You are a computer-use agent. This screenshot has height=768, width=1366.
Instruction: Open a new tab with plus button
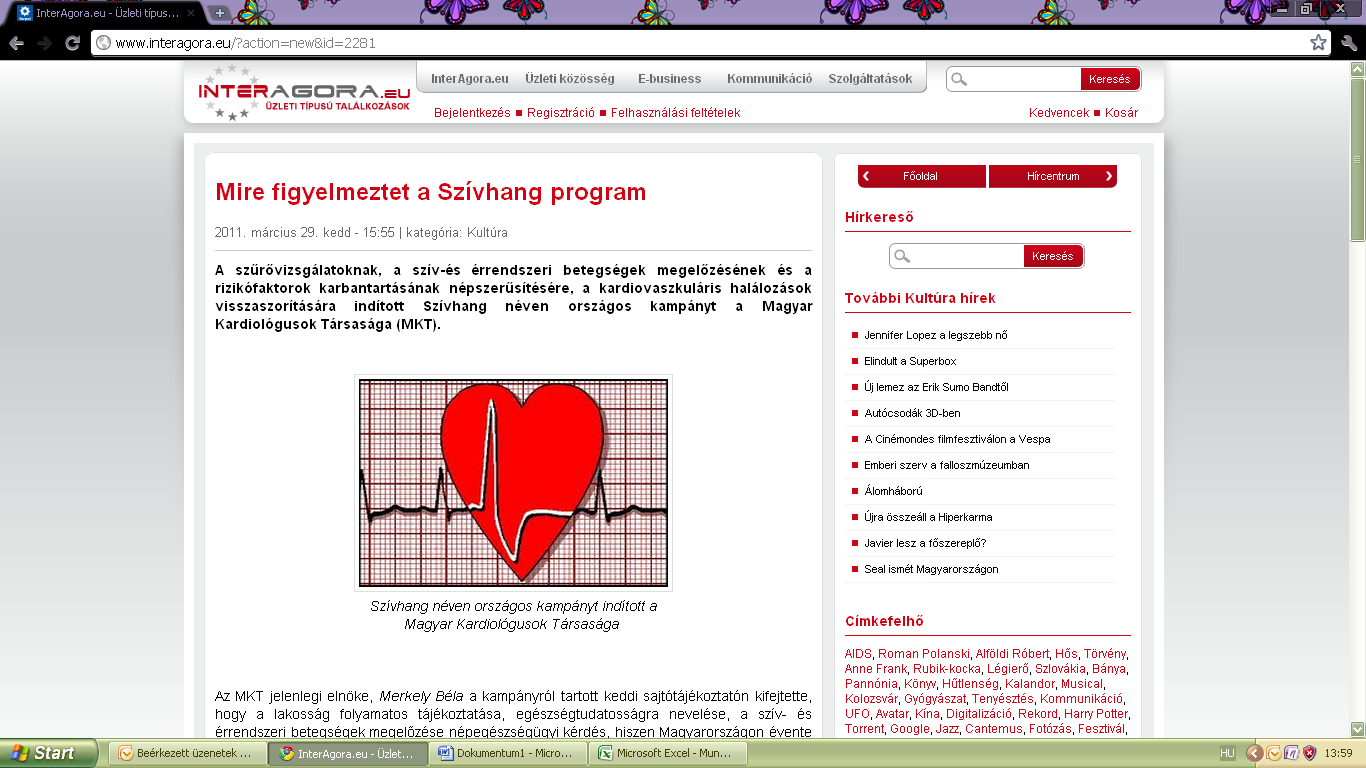[218, 13]
